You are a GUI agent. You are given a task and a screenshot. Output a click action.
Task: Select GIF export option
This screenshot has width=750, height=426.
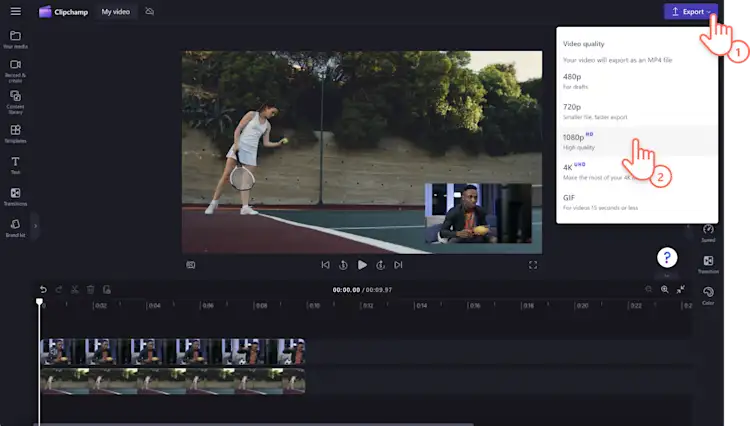point(637,202)
